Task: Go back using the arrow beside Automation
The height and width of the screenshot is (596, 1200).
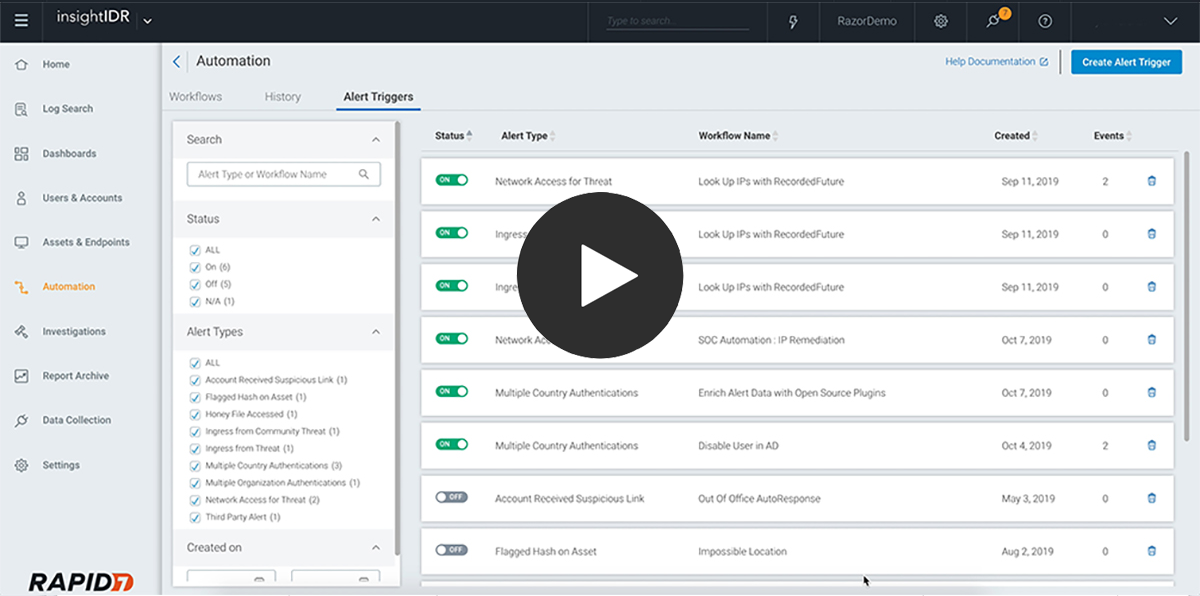Action: (x=177, y=61)
